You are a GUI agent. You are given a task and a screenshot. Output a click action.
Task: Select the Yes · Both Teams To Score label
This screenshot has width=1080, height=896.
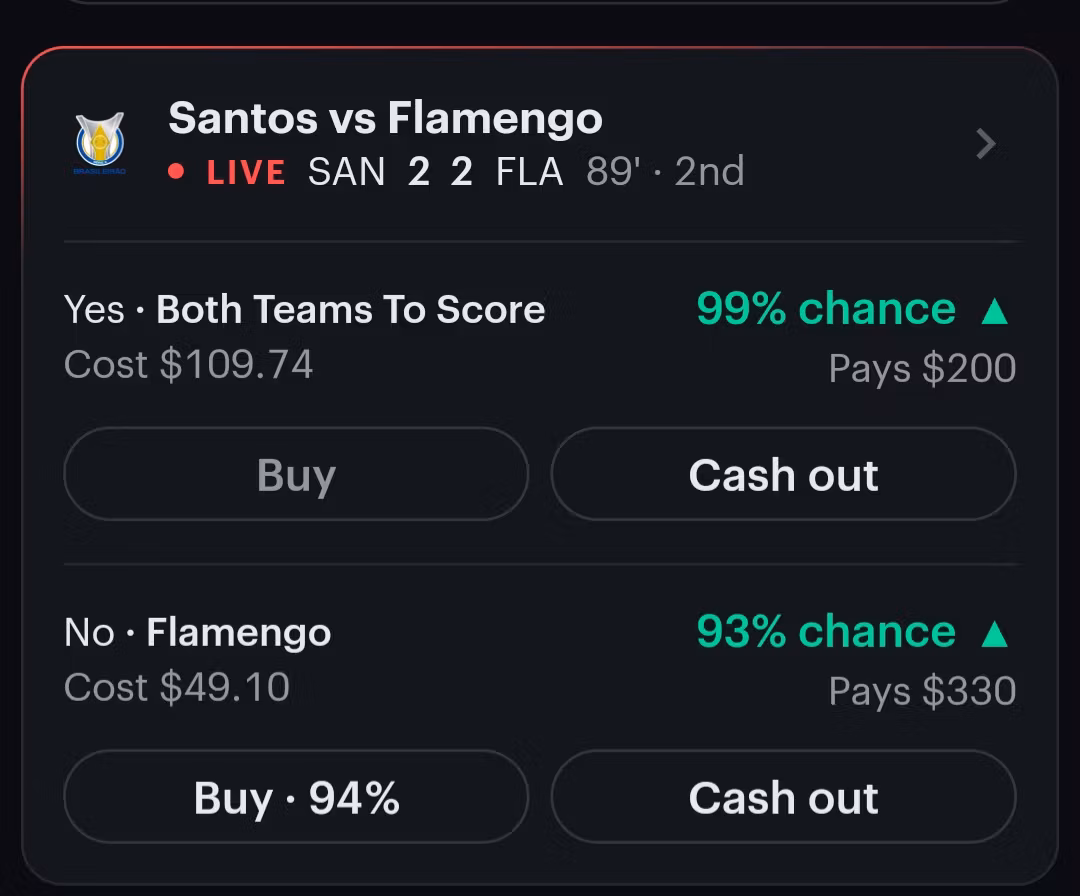(x=304, y=309)
